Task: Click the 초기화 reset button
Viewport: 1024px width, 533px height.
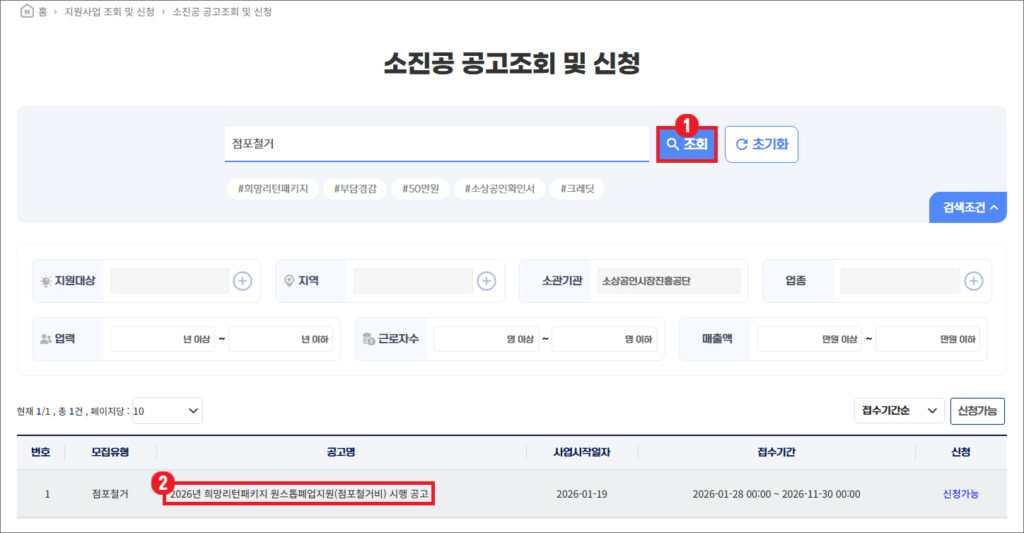Action: 761,145
